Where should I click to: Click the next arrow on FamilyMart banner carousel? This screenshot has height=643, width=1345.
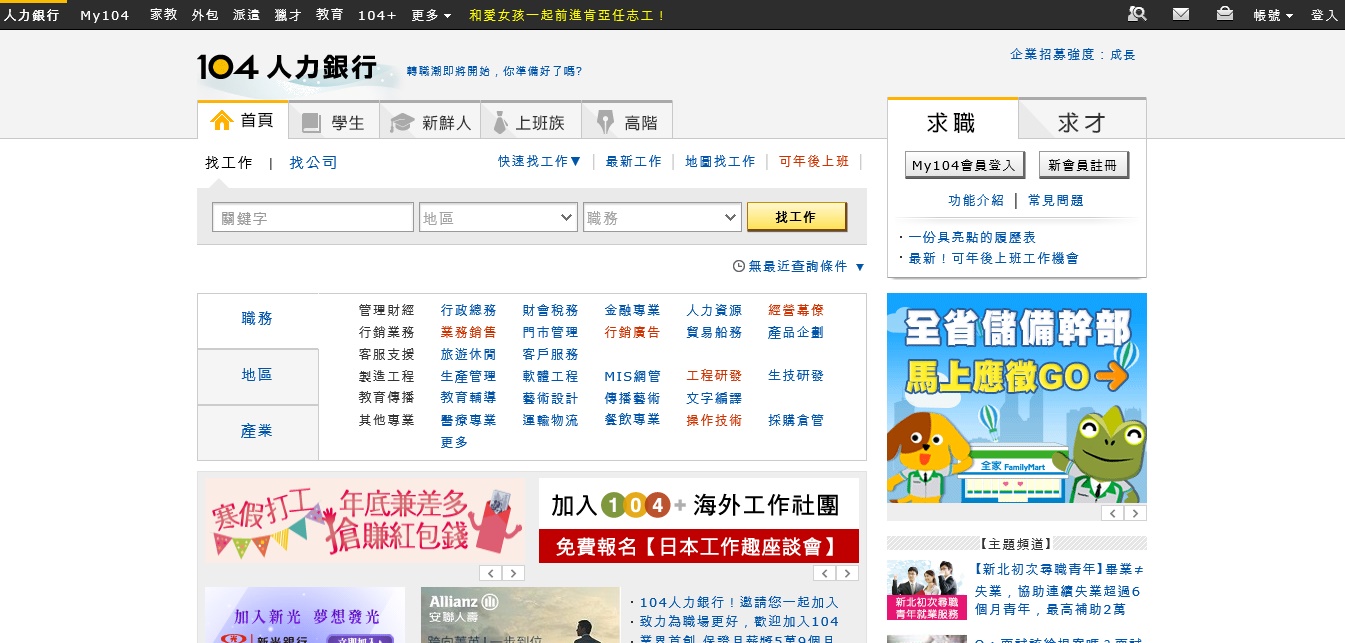tap(1136, 512)
